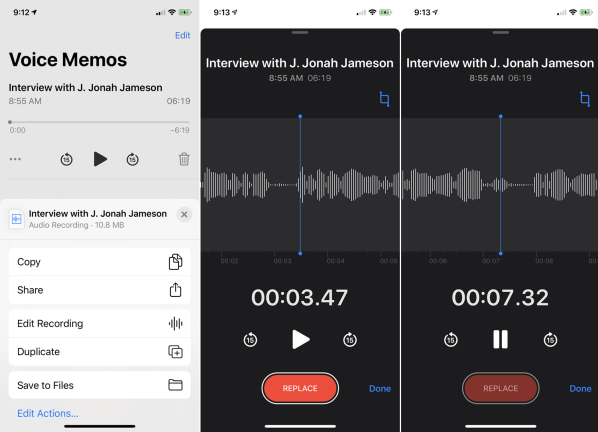
Task: Play the memo from the Voice Memos list
Action: 100,159
